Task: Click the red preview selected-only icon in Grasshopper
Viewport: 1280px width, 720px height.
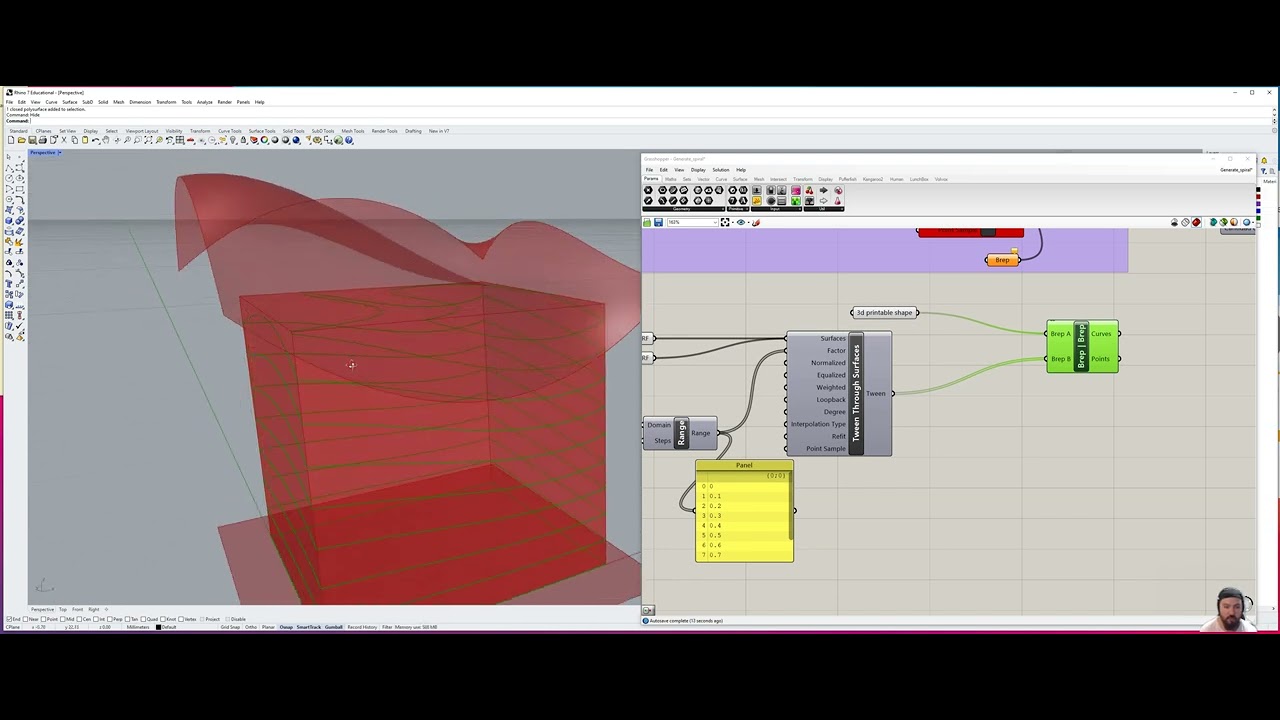Action: (1196, 222)
